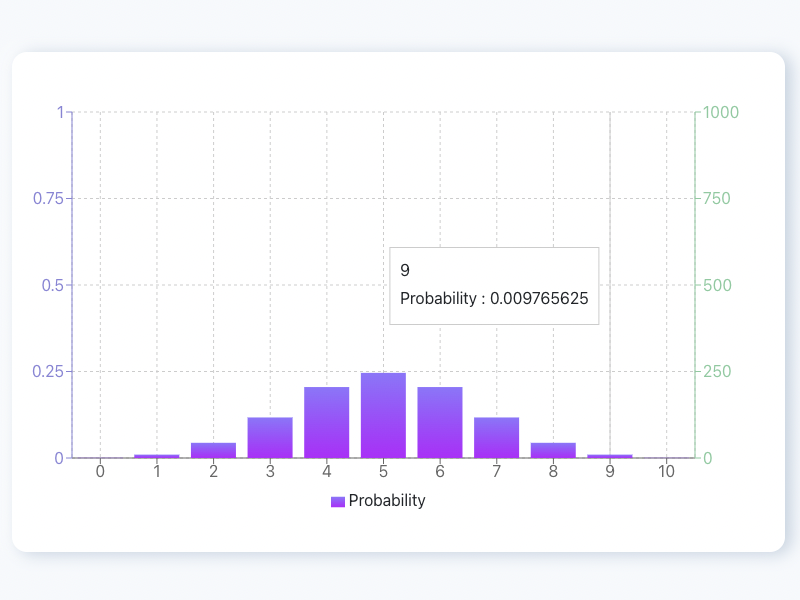Image resolution: width=800 pixels, height=600 pixels.
Task: Click the small bar at value 8
Action: point(553,450)
